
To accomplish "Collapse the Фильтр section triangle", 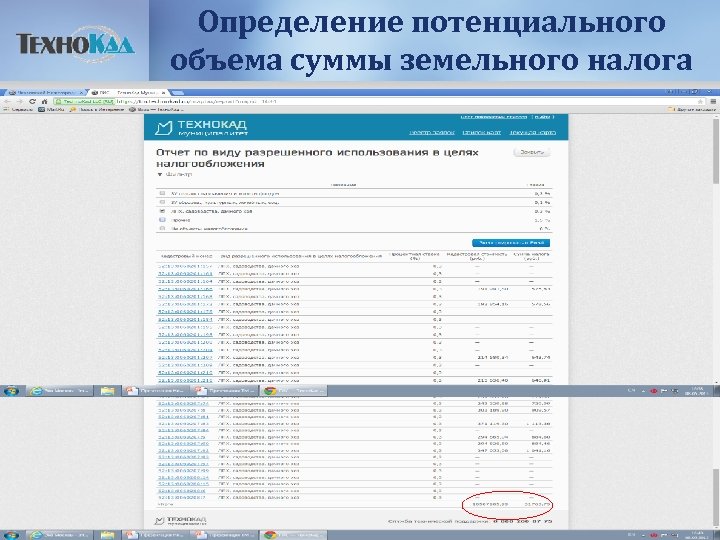I will pyautogui.click(x=160, y=174).
